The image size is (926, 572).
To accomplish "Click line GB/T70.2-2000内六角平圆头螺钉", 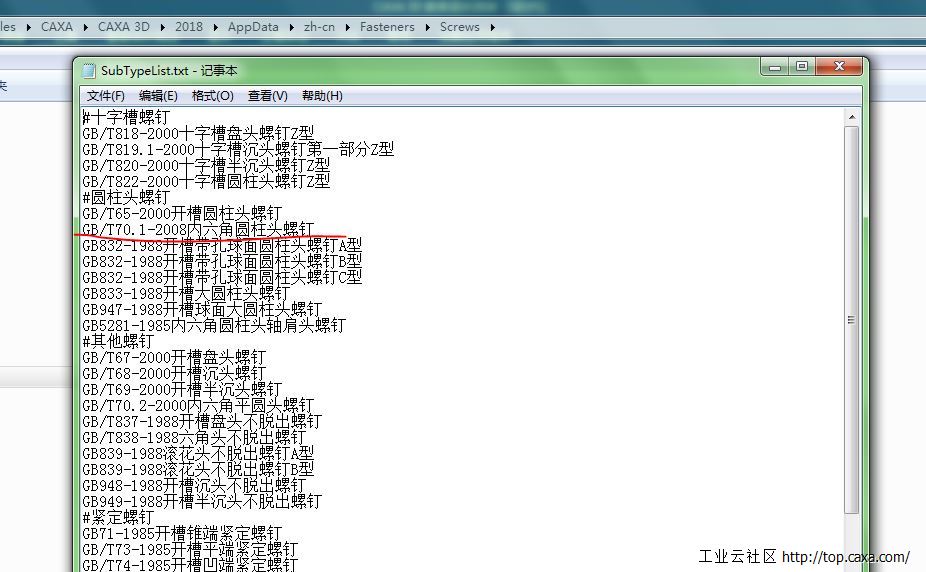I will tap(198, 405).
